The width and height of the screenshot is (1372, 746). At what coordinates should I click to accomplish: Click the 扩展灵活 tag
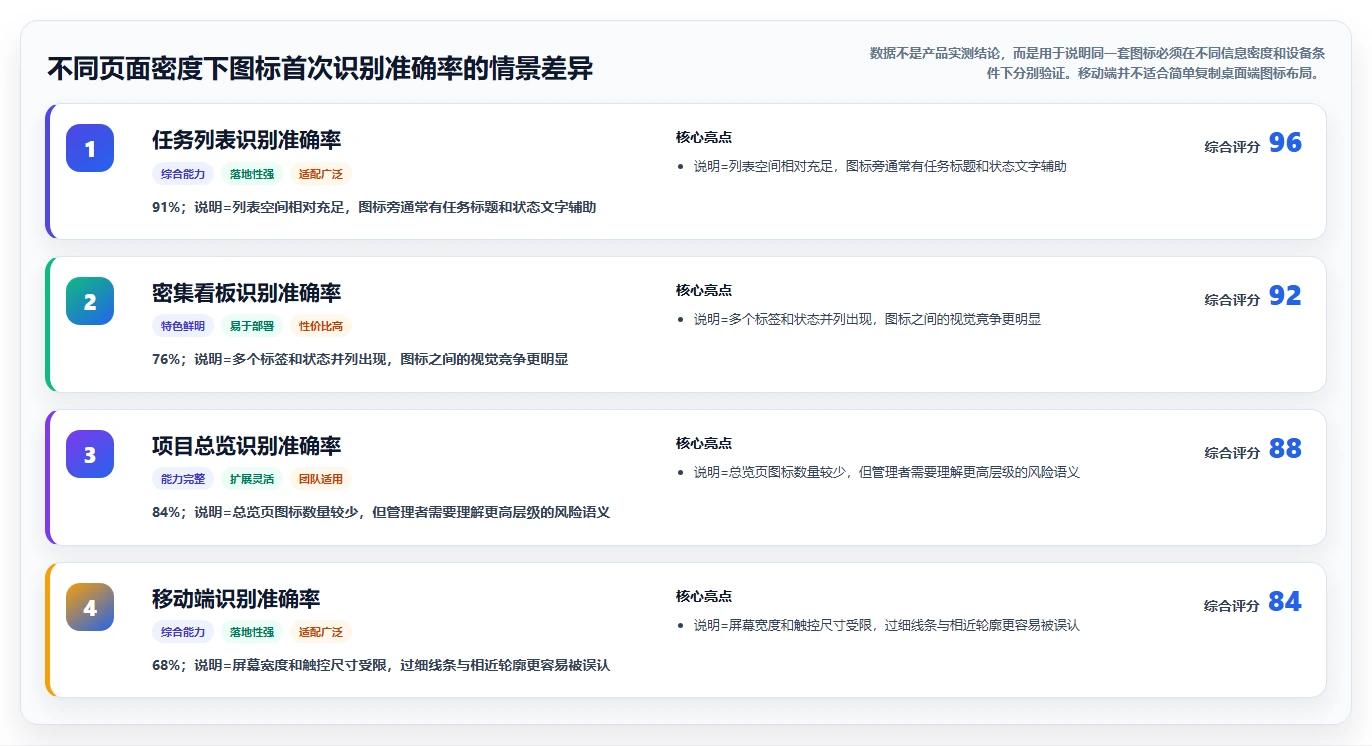[x=252, y=479]
